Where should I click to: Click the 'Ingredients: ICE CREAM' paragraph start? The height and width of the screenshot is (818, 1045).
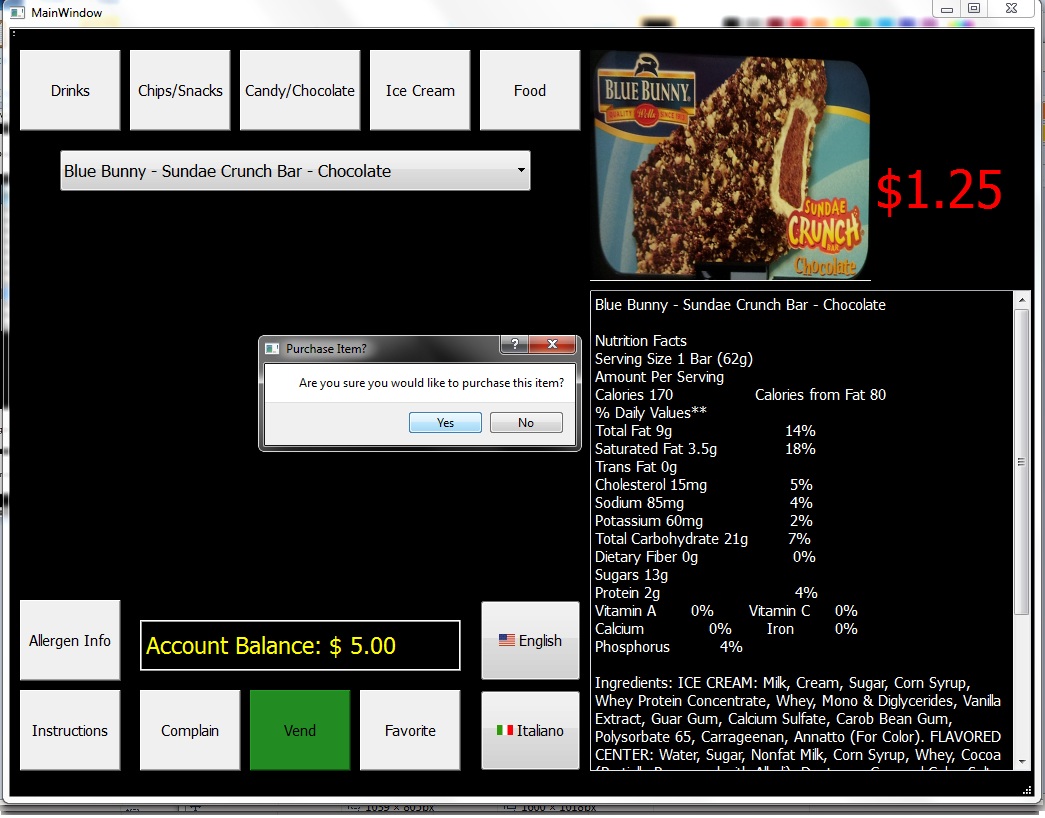click(x=676, y=683)
